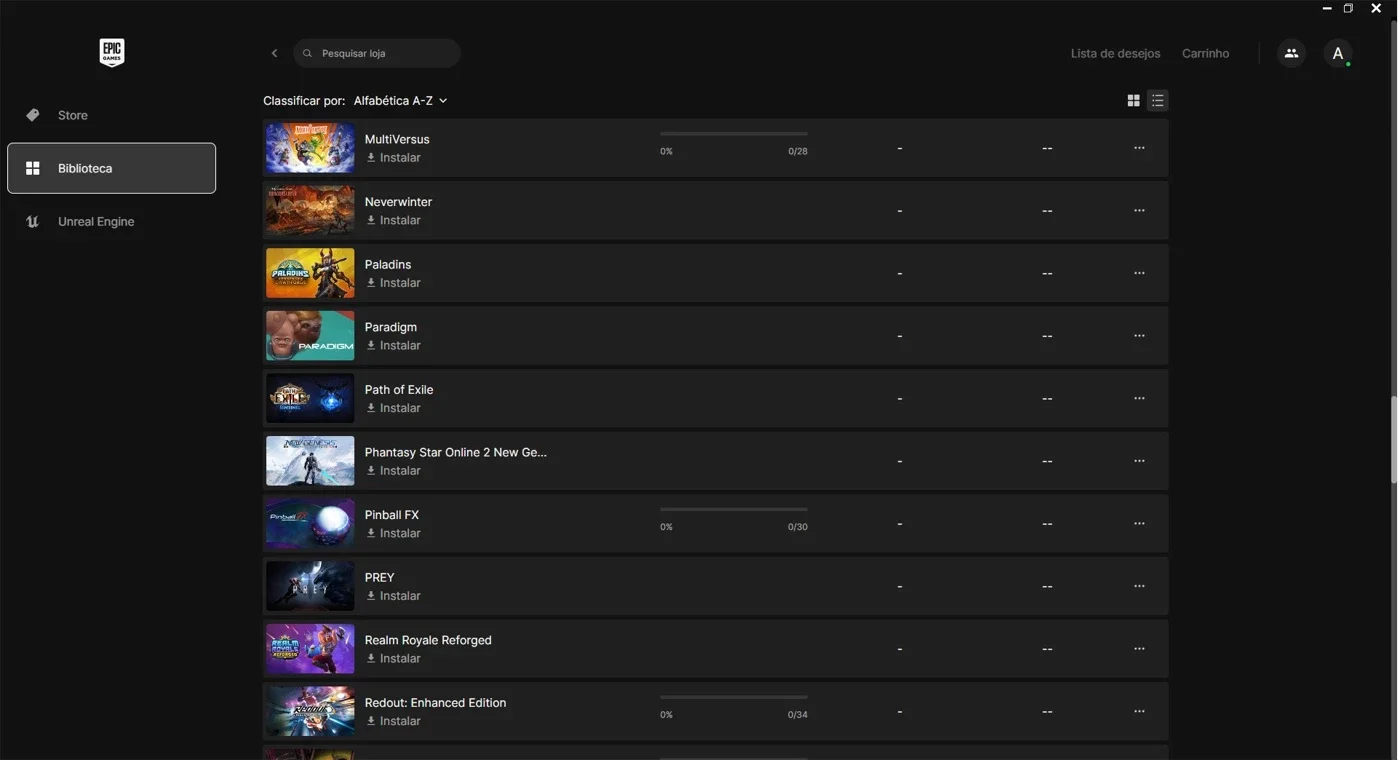Open more options for Path of Exile
The width and height of the screenshot is (1400, 760).
[1139, 398]
